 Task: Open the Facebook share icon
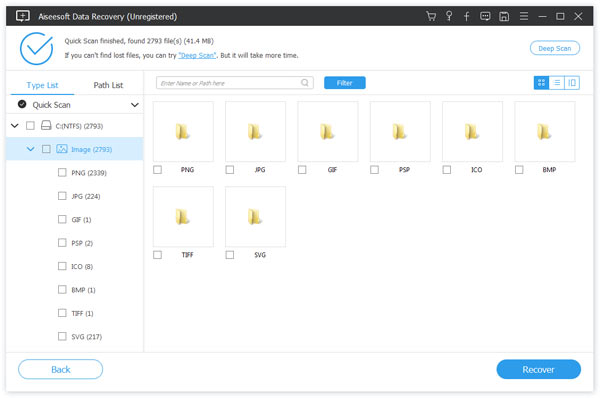click(466, 16)
